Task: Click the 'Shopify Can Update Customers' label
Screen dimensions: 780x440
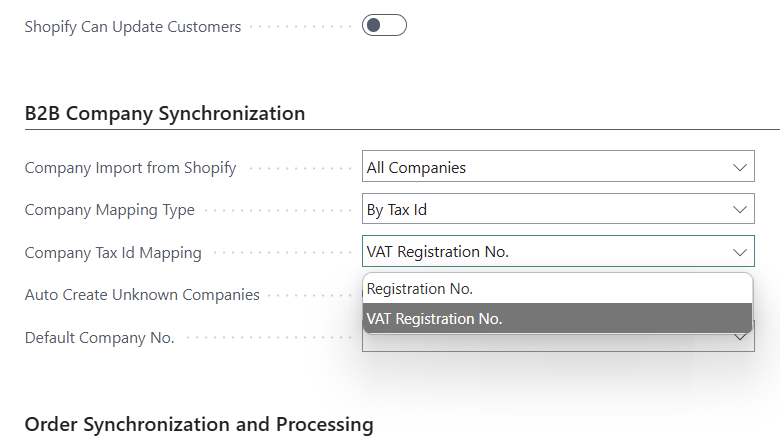Action: coord(133,27)
